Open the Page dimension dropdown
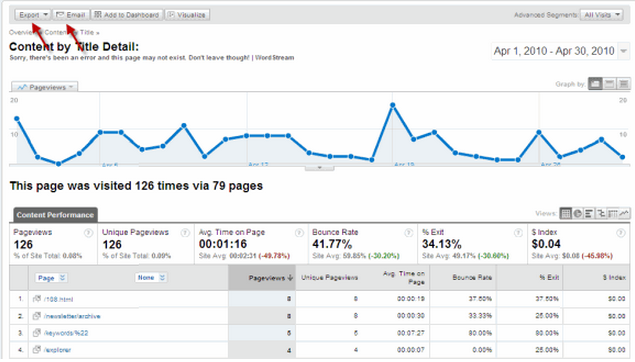This screenshot has width=635, height=362. [51, 278]
